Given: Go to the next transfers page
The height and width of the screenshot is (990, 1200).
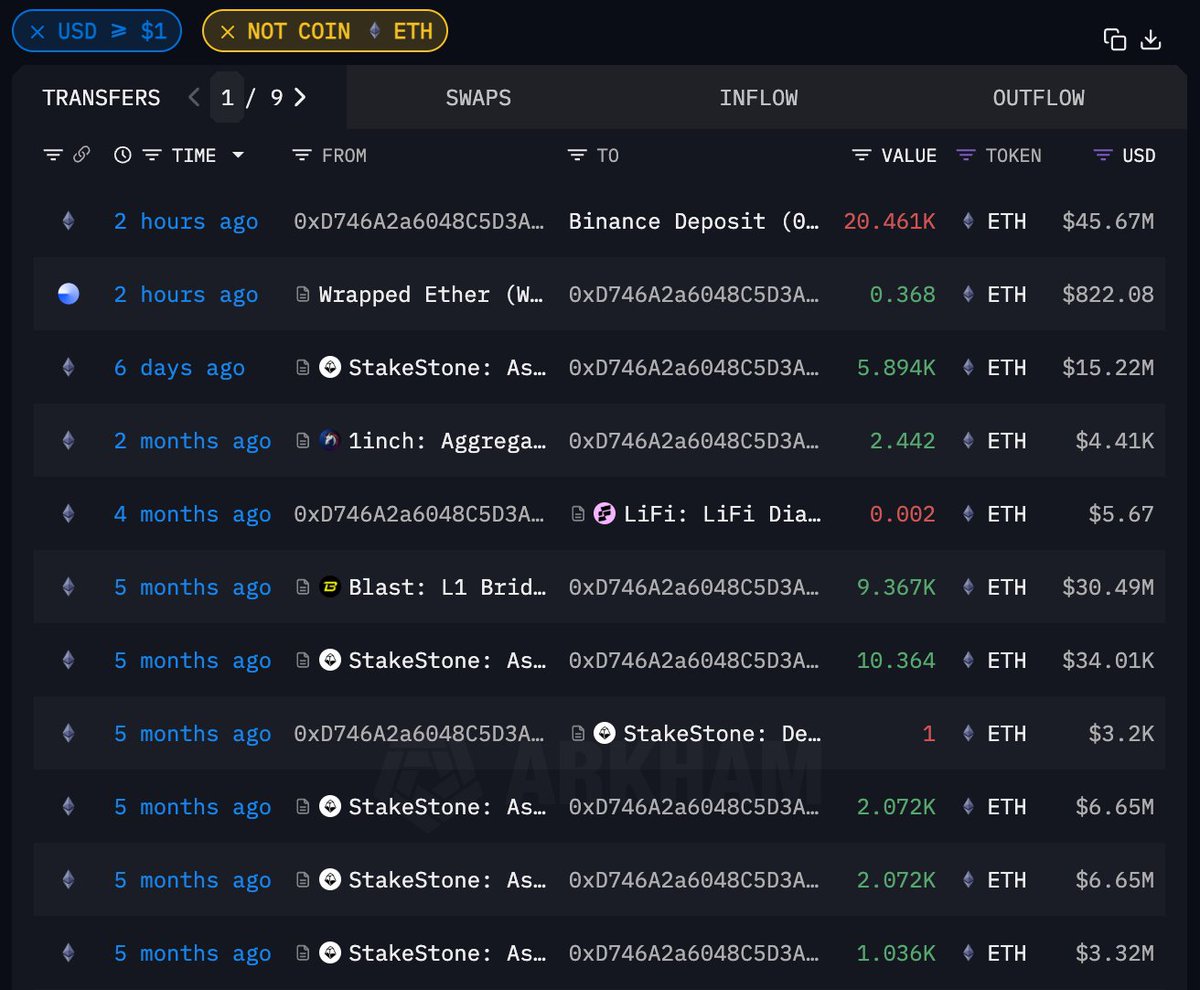Looking at the screenshot, I should coord(300,97).
